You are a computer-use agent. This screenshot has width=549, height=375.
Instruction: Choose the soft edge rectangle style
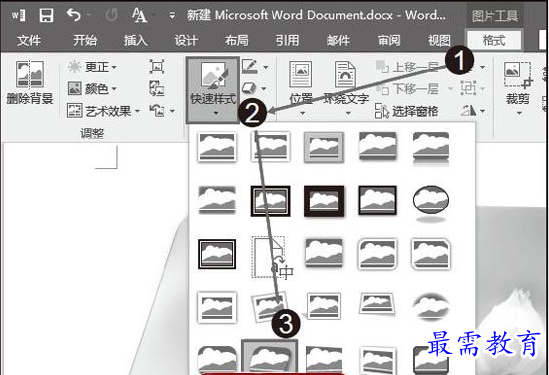pos(217,200)
